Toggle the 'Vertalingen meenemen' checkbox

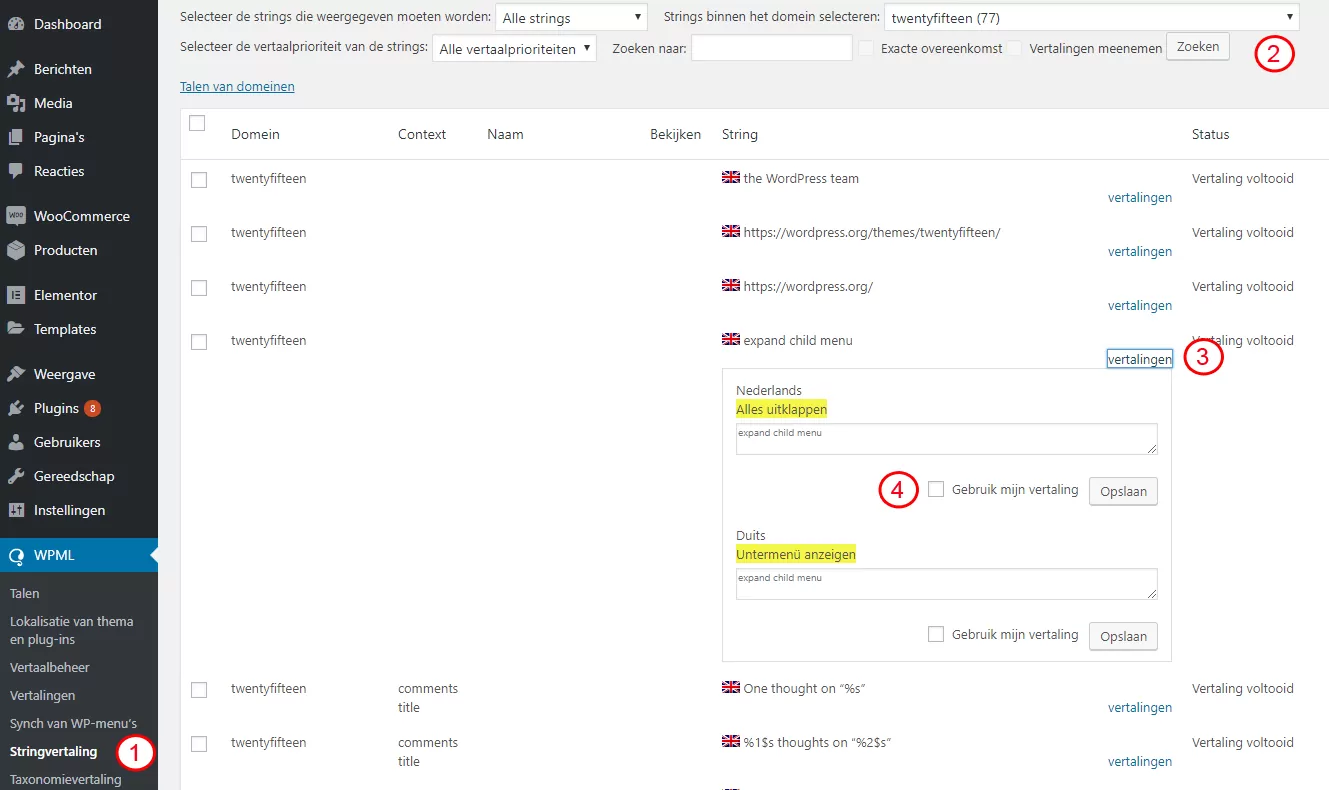pos(1014,48)
